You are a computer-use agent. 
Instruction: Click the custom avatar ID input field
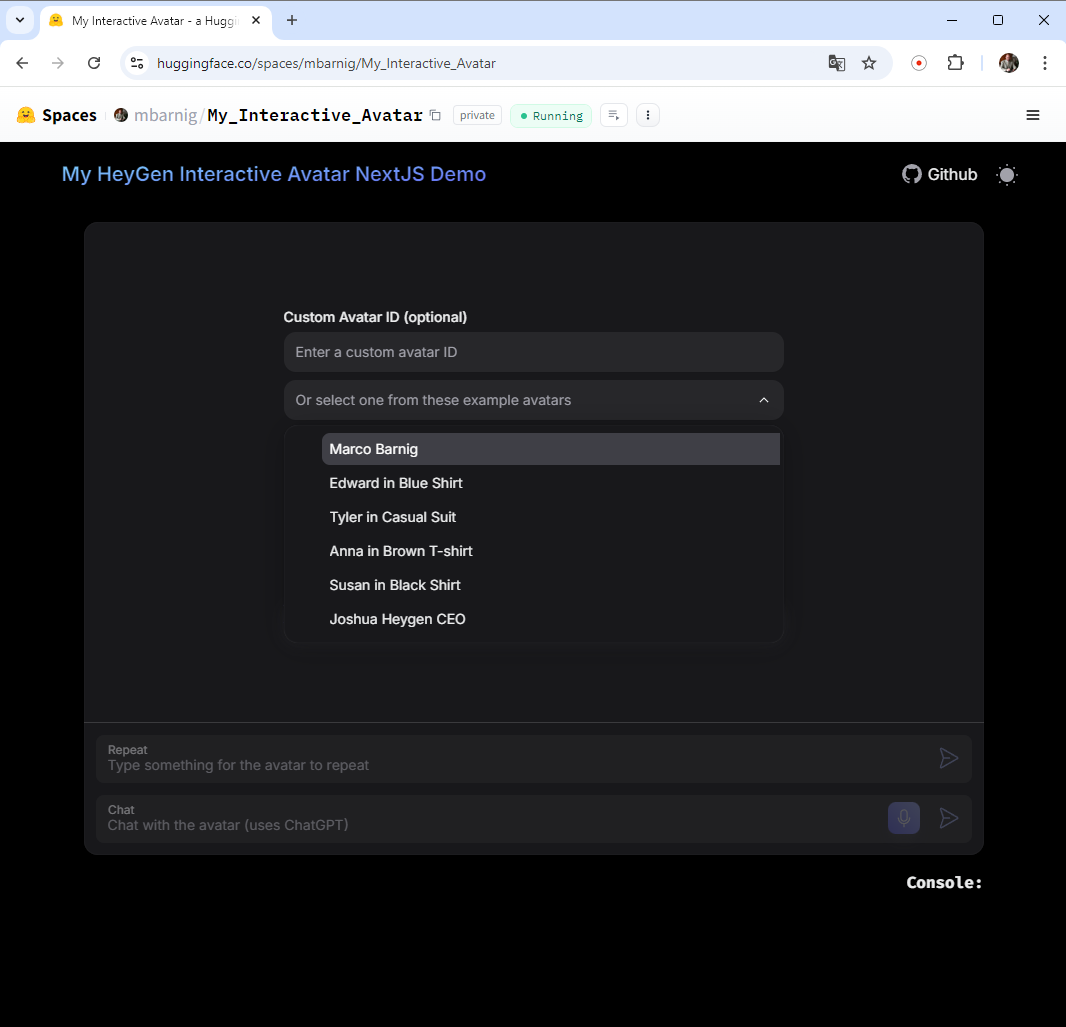pyautogui.click(x=534, y=352)
